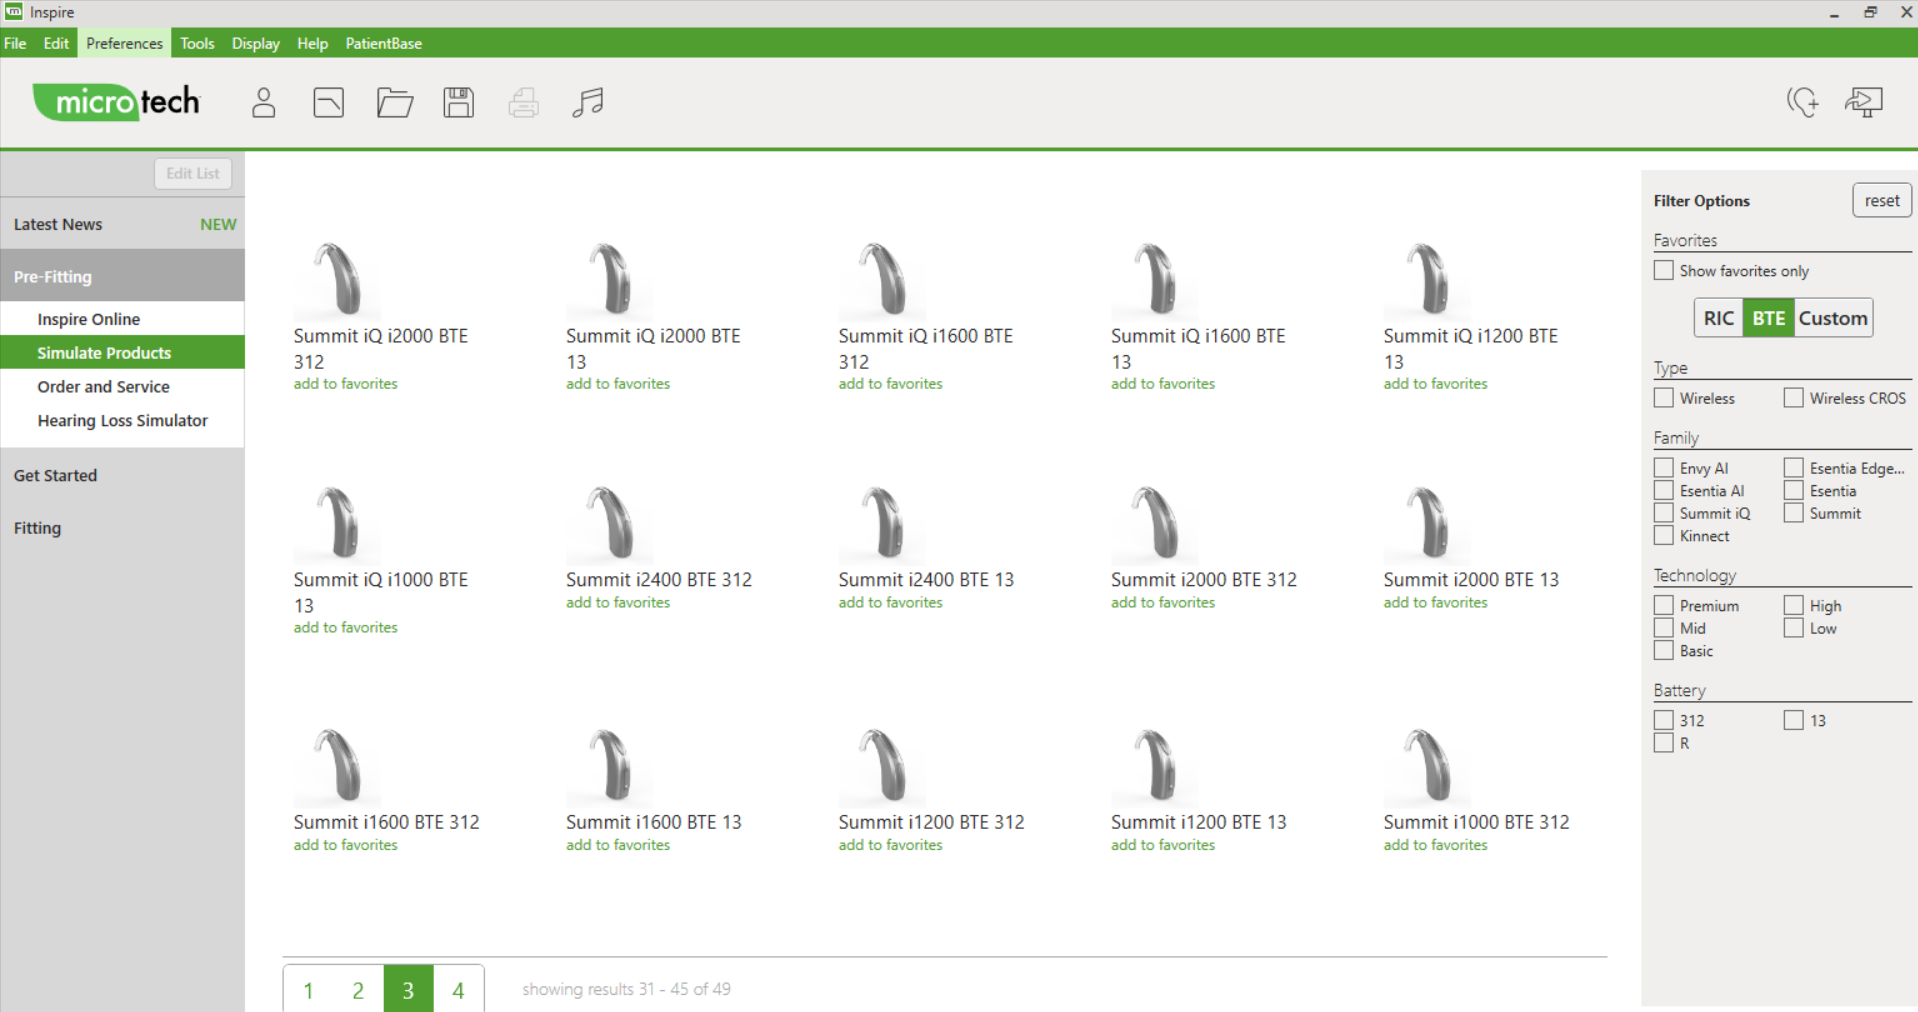Check the Envy AI family filter

click(1664, 468)
